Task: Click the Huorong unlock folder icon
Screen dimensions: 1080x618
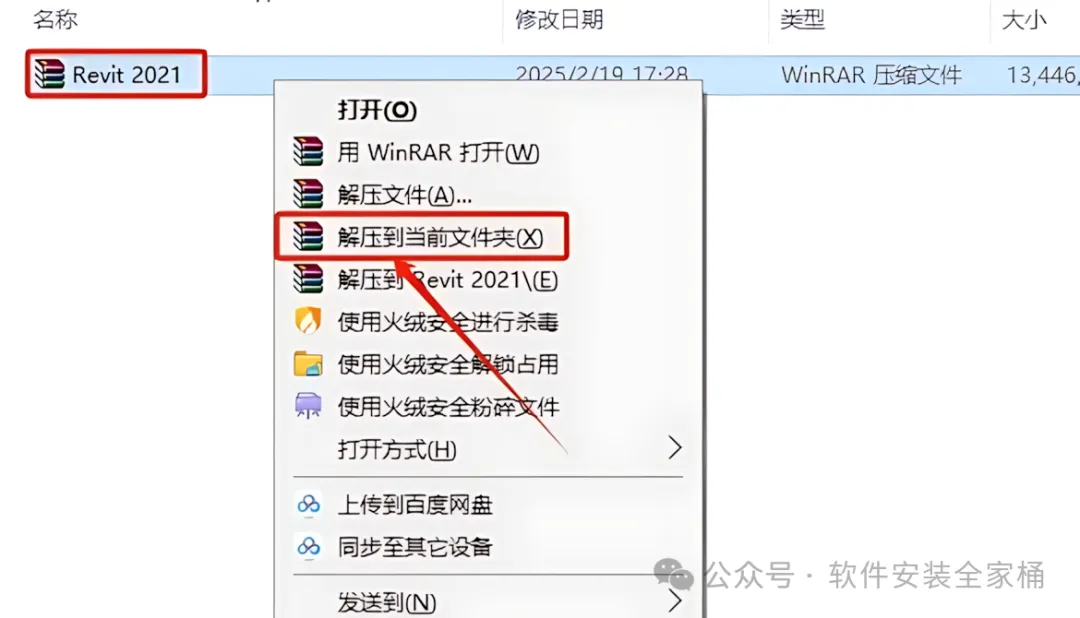Action: click(x=308, y=364)
